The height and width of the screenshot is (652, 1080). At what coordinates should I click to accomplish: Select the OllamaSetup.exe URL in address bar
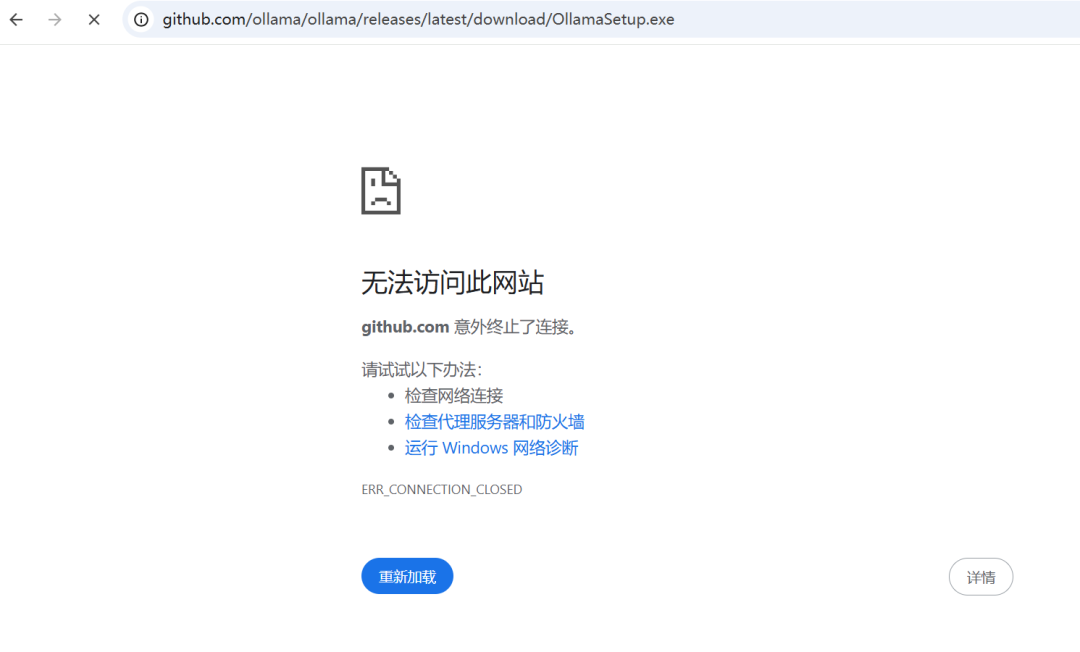click(418, 19)
